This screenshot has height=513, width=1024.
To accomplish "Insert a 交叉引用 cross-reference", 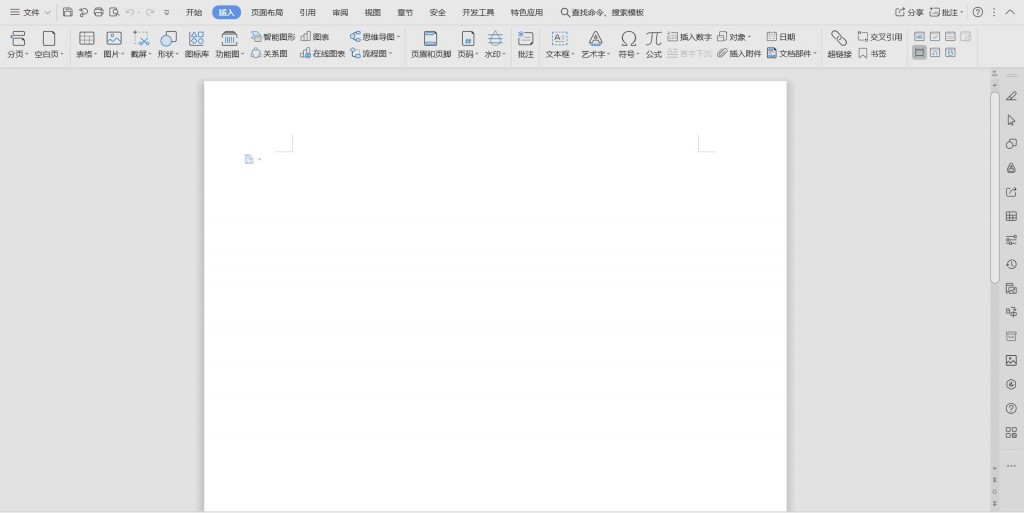I will coord(880,37).
